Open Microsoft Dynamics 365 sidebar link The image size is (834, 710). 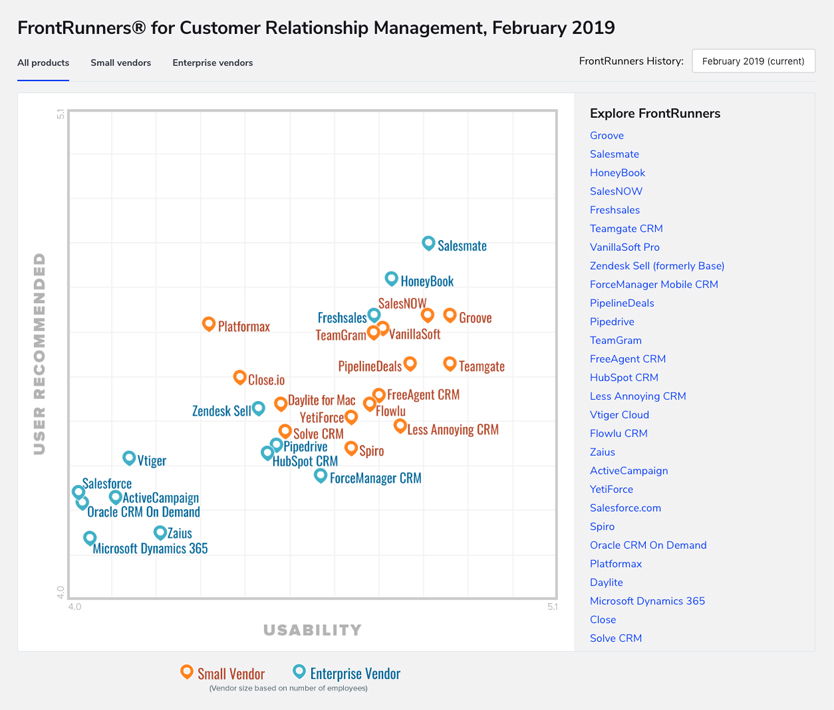647,601
